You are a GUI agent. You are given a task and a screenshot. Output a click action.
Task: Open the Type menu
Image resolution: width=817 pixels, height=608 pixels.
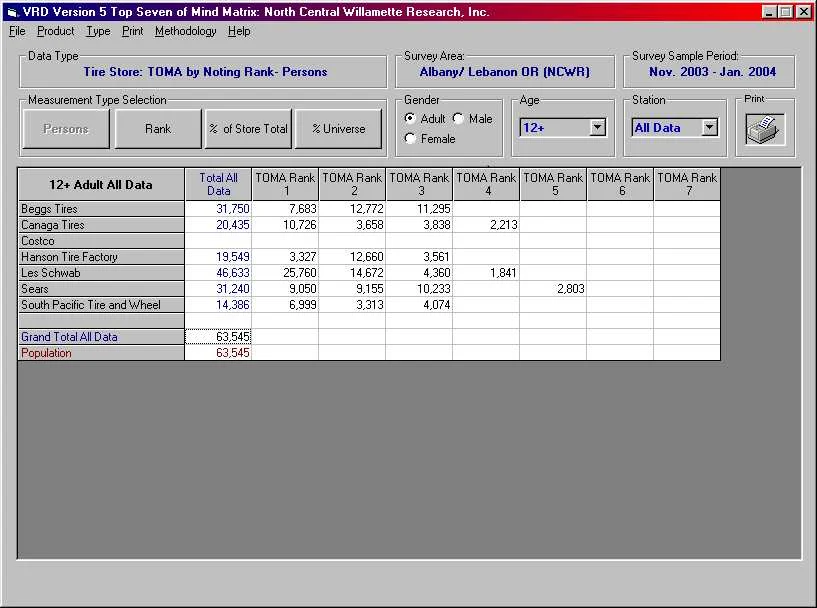(98, 31)
